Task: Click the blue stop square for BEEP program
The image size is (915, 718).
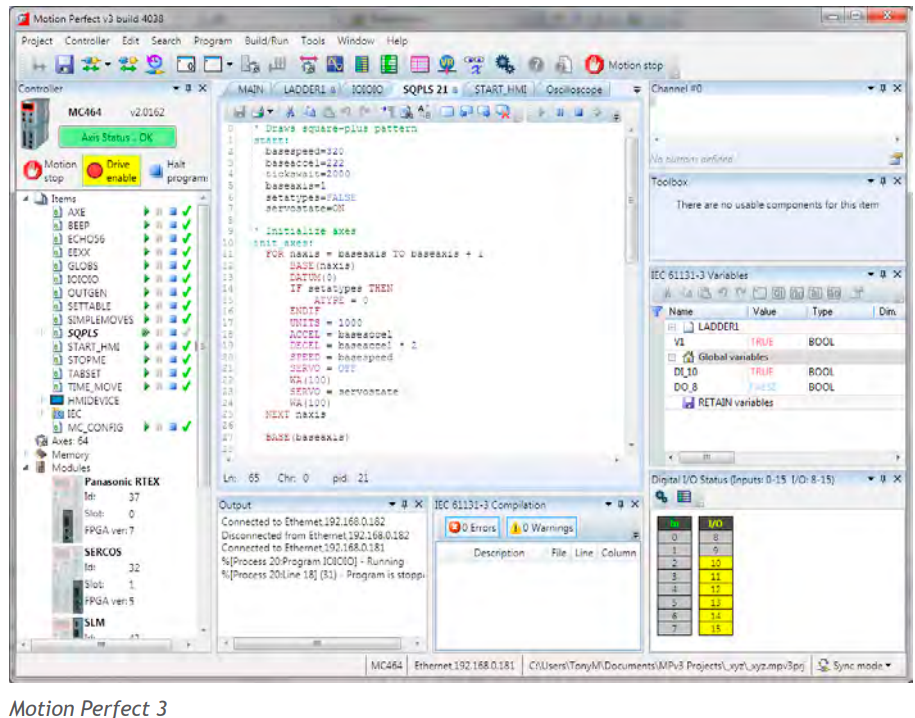Action: coord(173,225)
